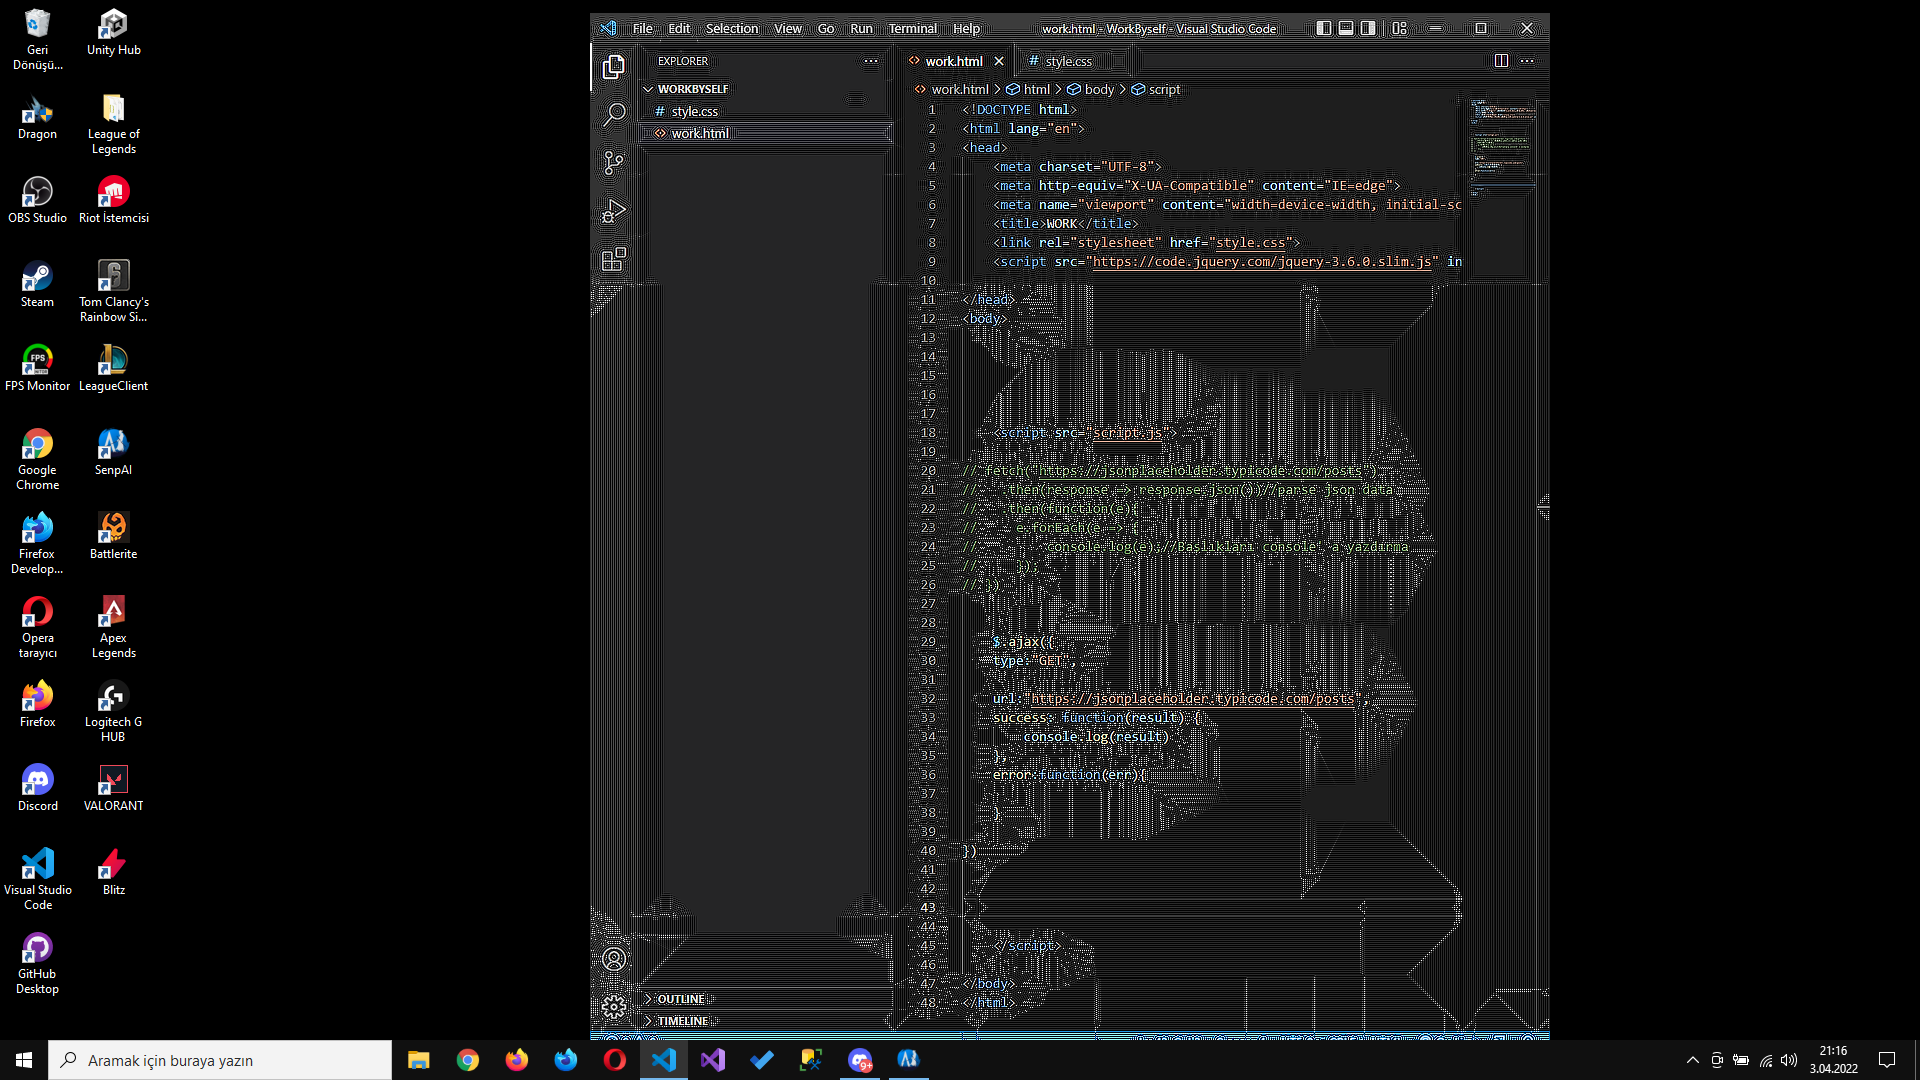Toggle the primary side bar layout button
This screenshot has height=1080, width=1920.
point(1324,29)
